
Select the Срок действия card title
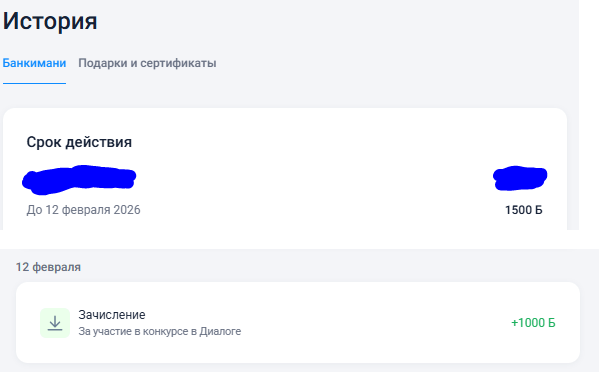pyautogui.click(x=79, y=142)
